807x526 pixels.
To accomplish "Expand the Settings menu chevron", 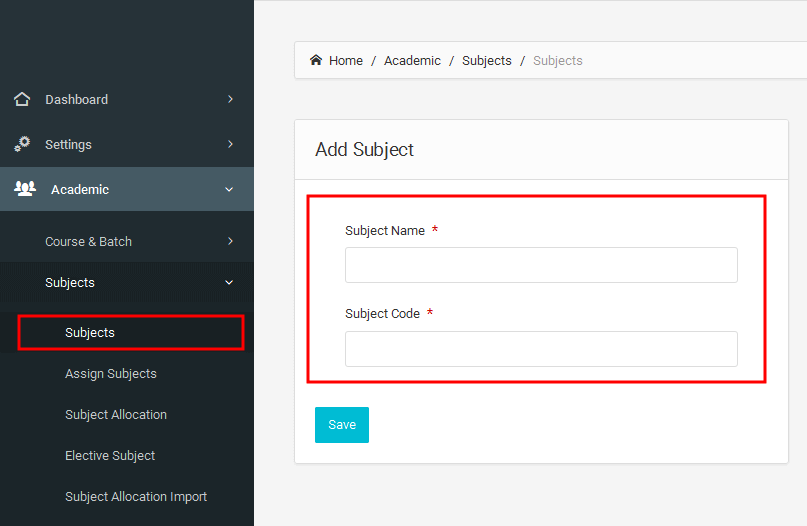I will point(230,144).
